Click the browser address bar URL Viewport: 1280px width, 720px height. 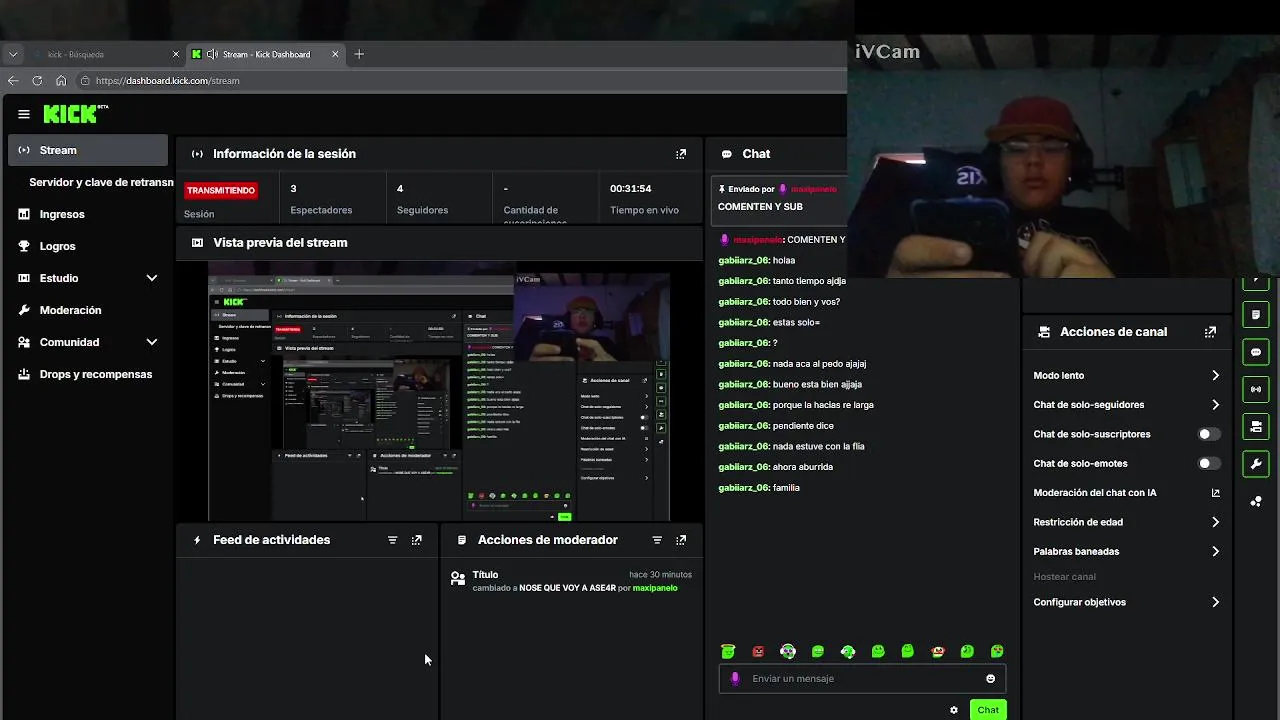167,81
